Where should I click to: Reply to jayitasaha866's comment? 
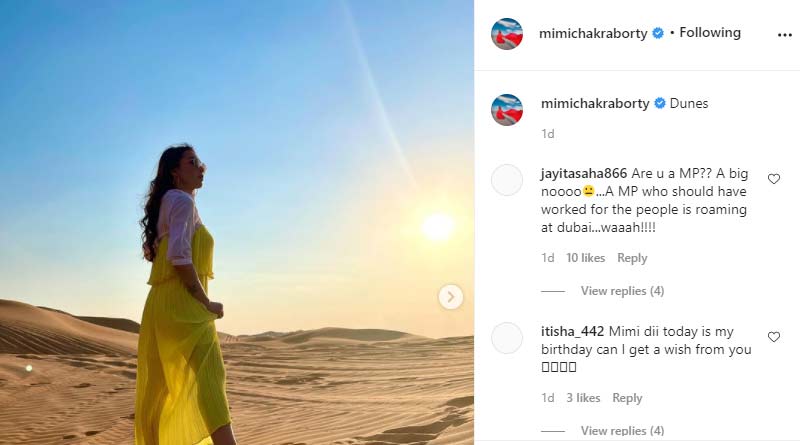(632, 258)
